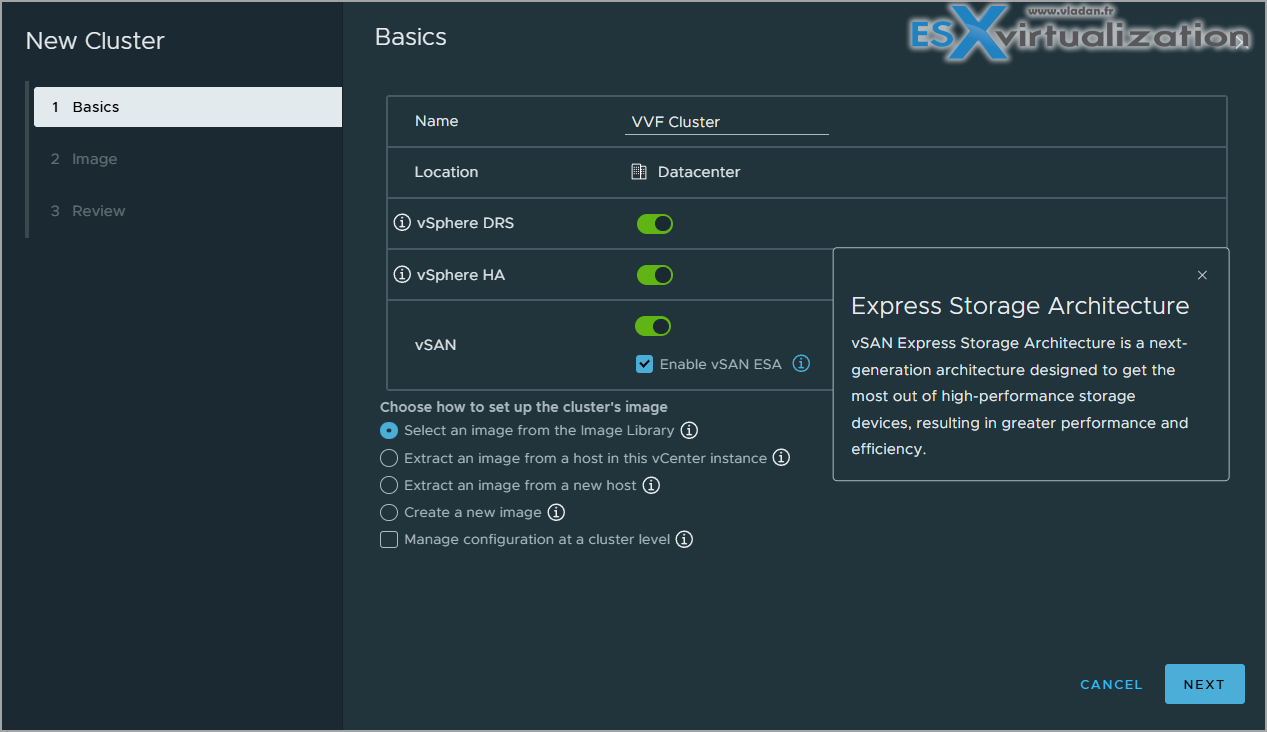This screenshot has width=1267, height=732.
Task: Click the Name field containing VVF Cluster
Action: pos(727,122)
